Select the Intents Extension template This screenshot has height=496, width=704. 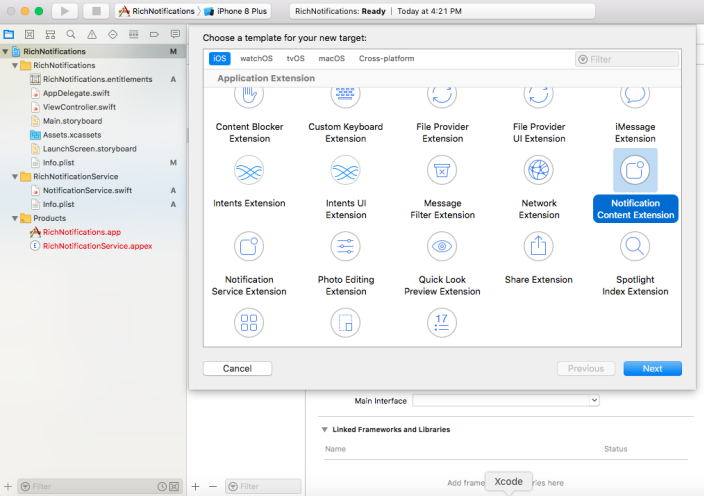249,182
